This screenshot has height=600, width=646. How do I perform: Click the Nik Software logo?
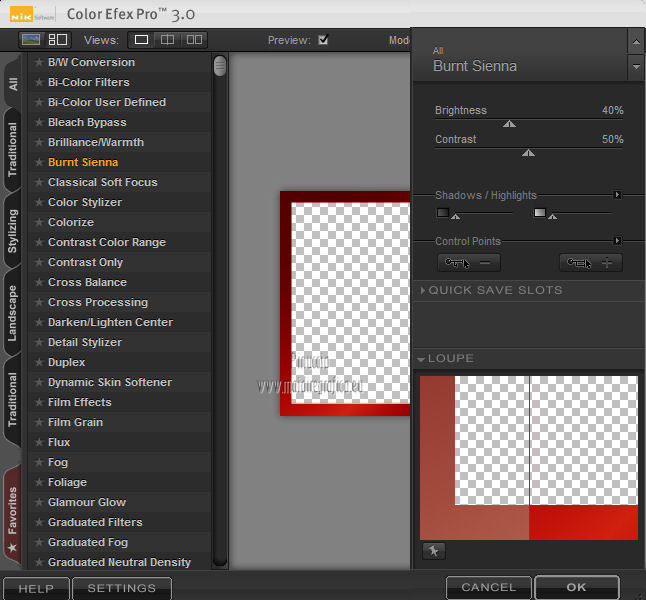[x=31, y=14]
